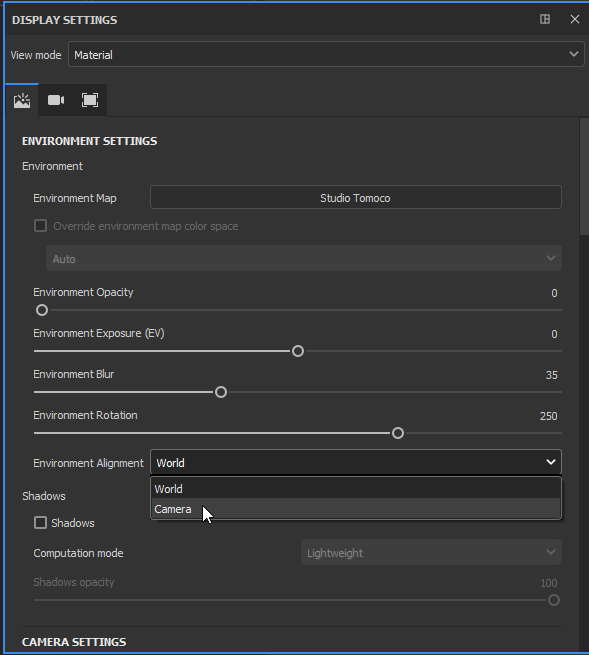Screen dimensions: 589x655
Task: Click the Environment Exposure slider handle
Action: tap(298, 351)
